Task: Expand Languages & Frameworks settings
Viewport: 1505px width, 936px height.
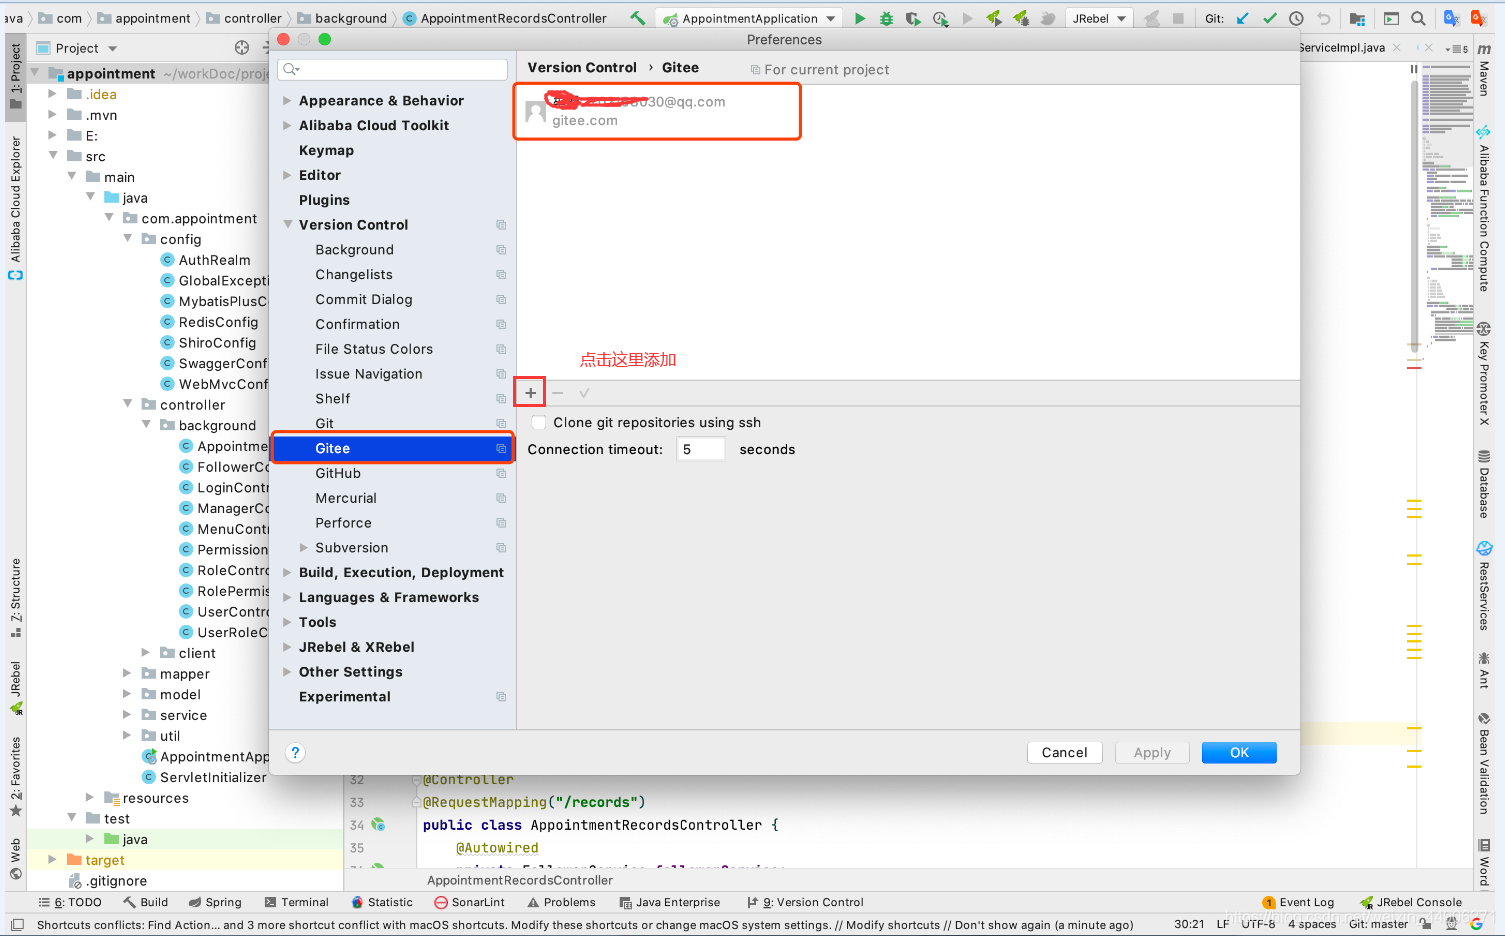Action: 287,598
